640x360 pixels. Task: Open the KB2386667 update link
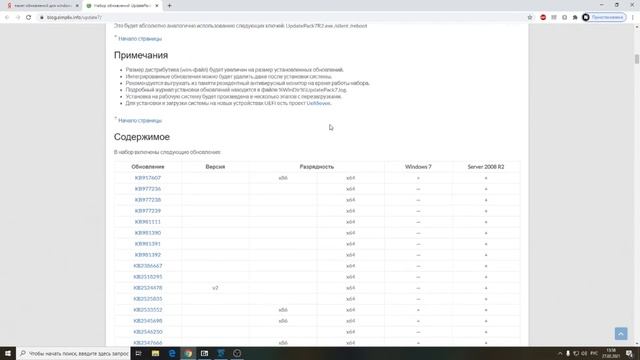pos(148,266)
